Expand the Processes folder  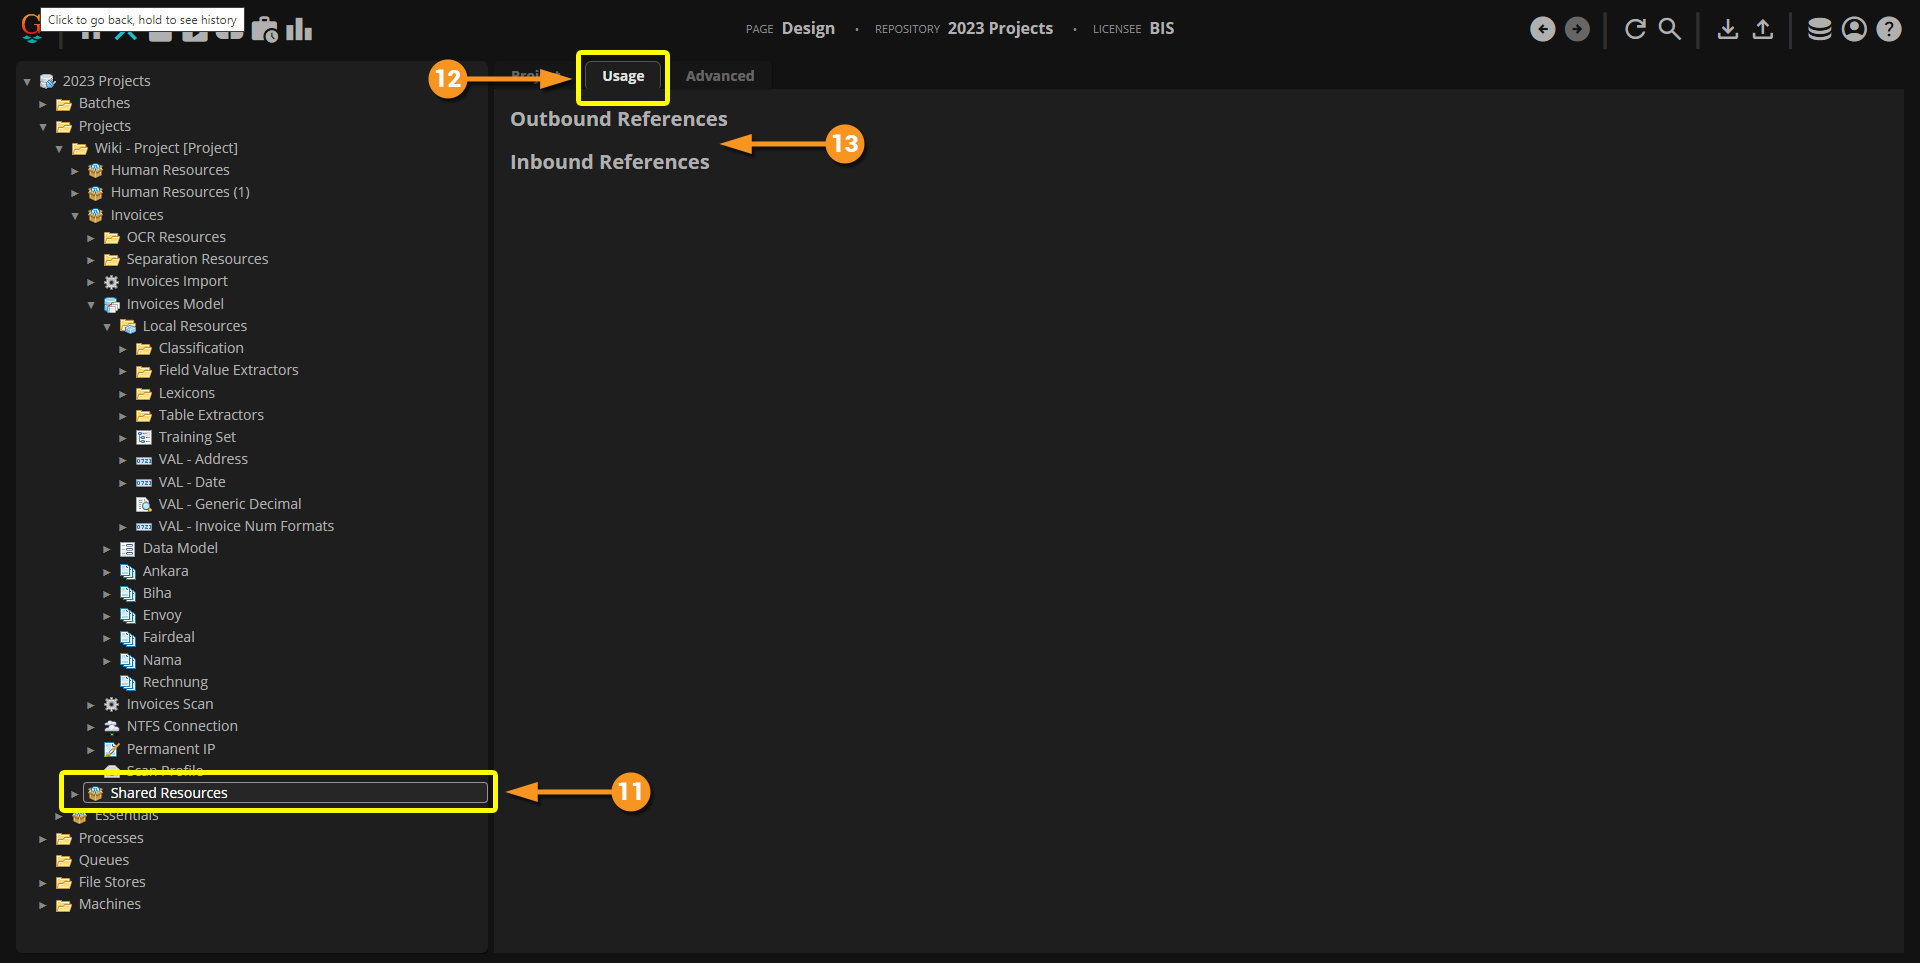[x=43, y=839]
